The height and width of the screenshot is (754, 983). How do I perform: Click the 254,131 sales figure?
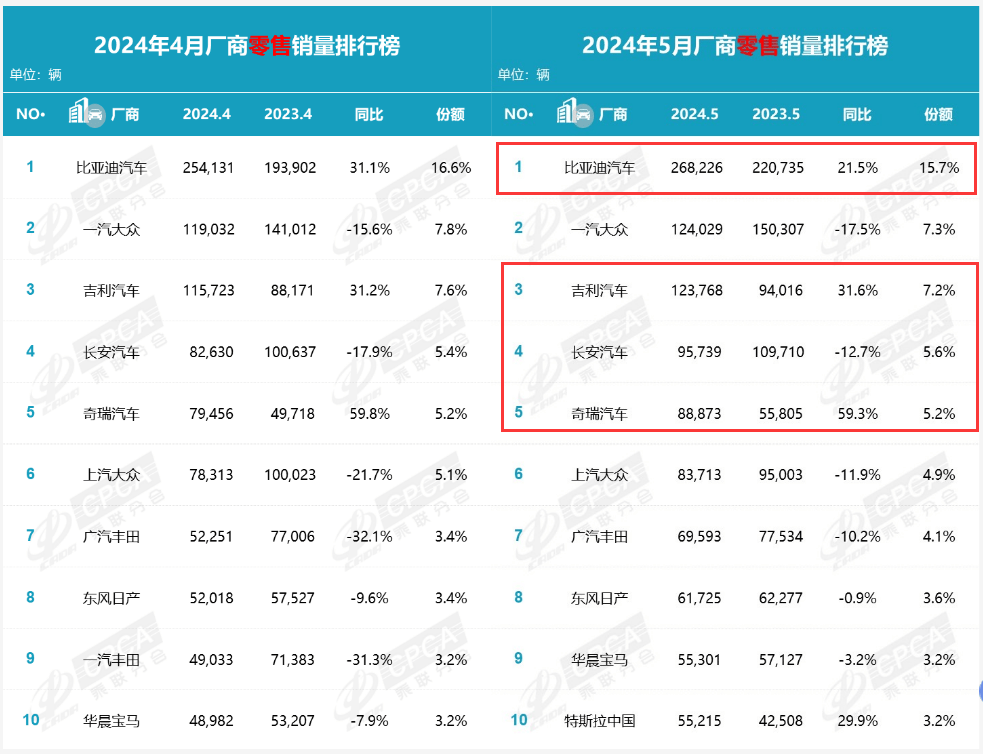point(207,168)
